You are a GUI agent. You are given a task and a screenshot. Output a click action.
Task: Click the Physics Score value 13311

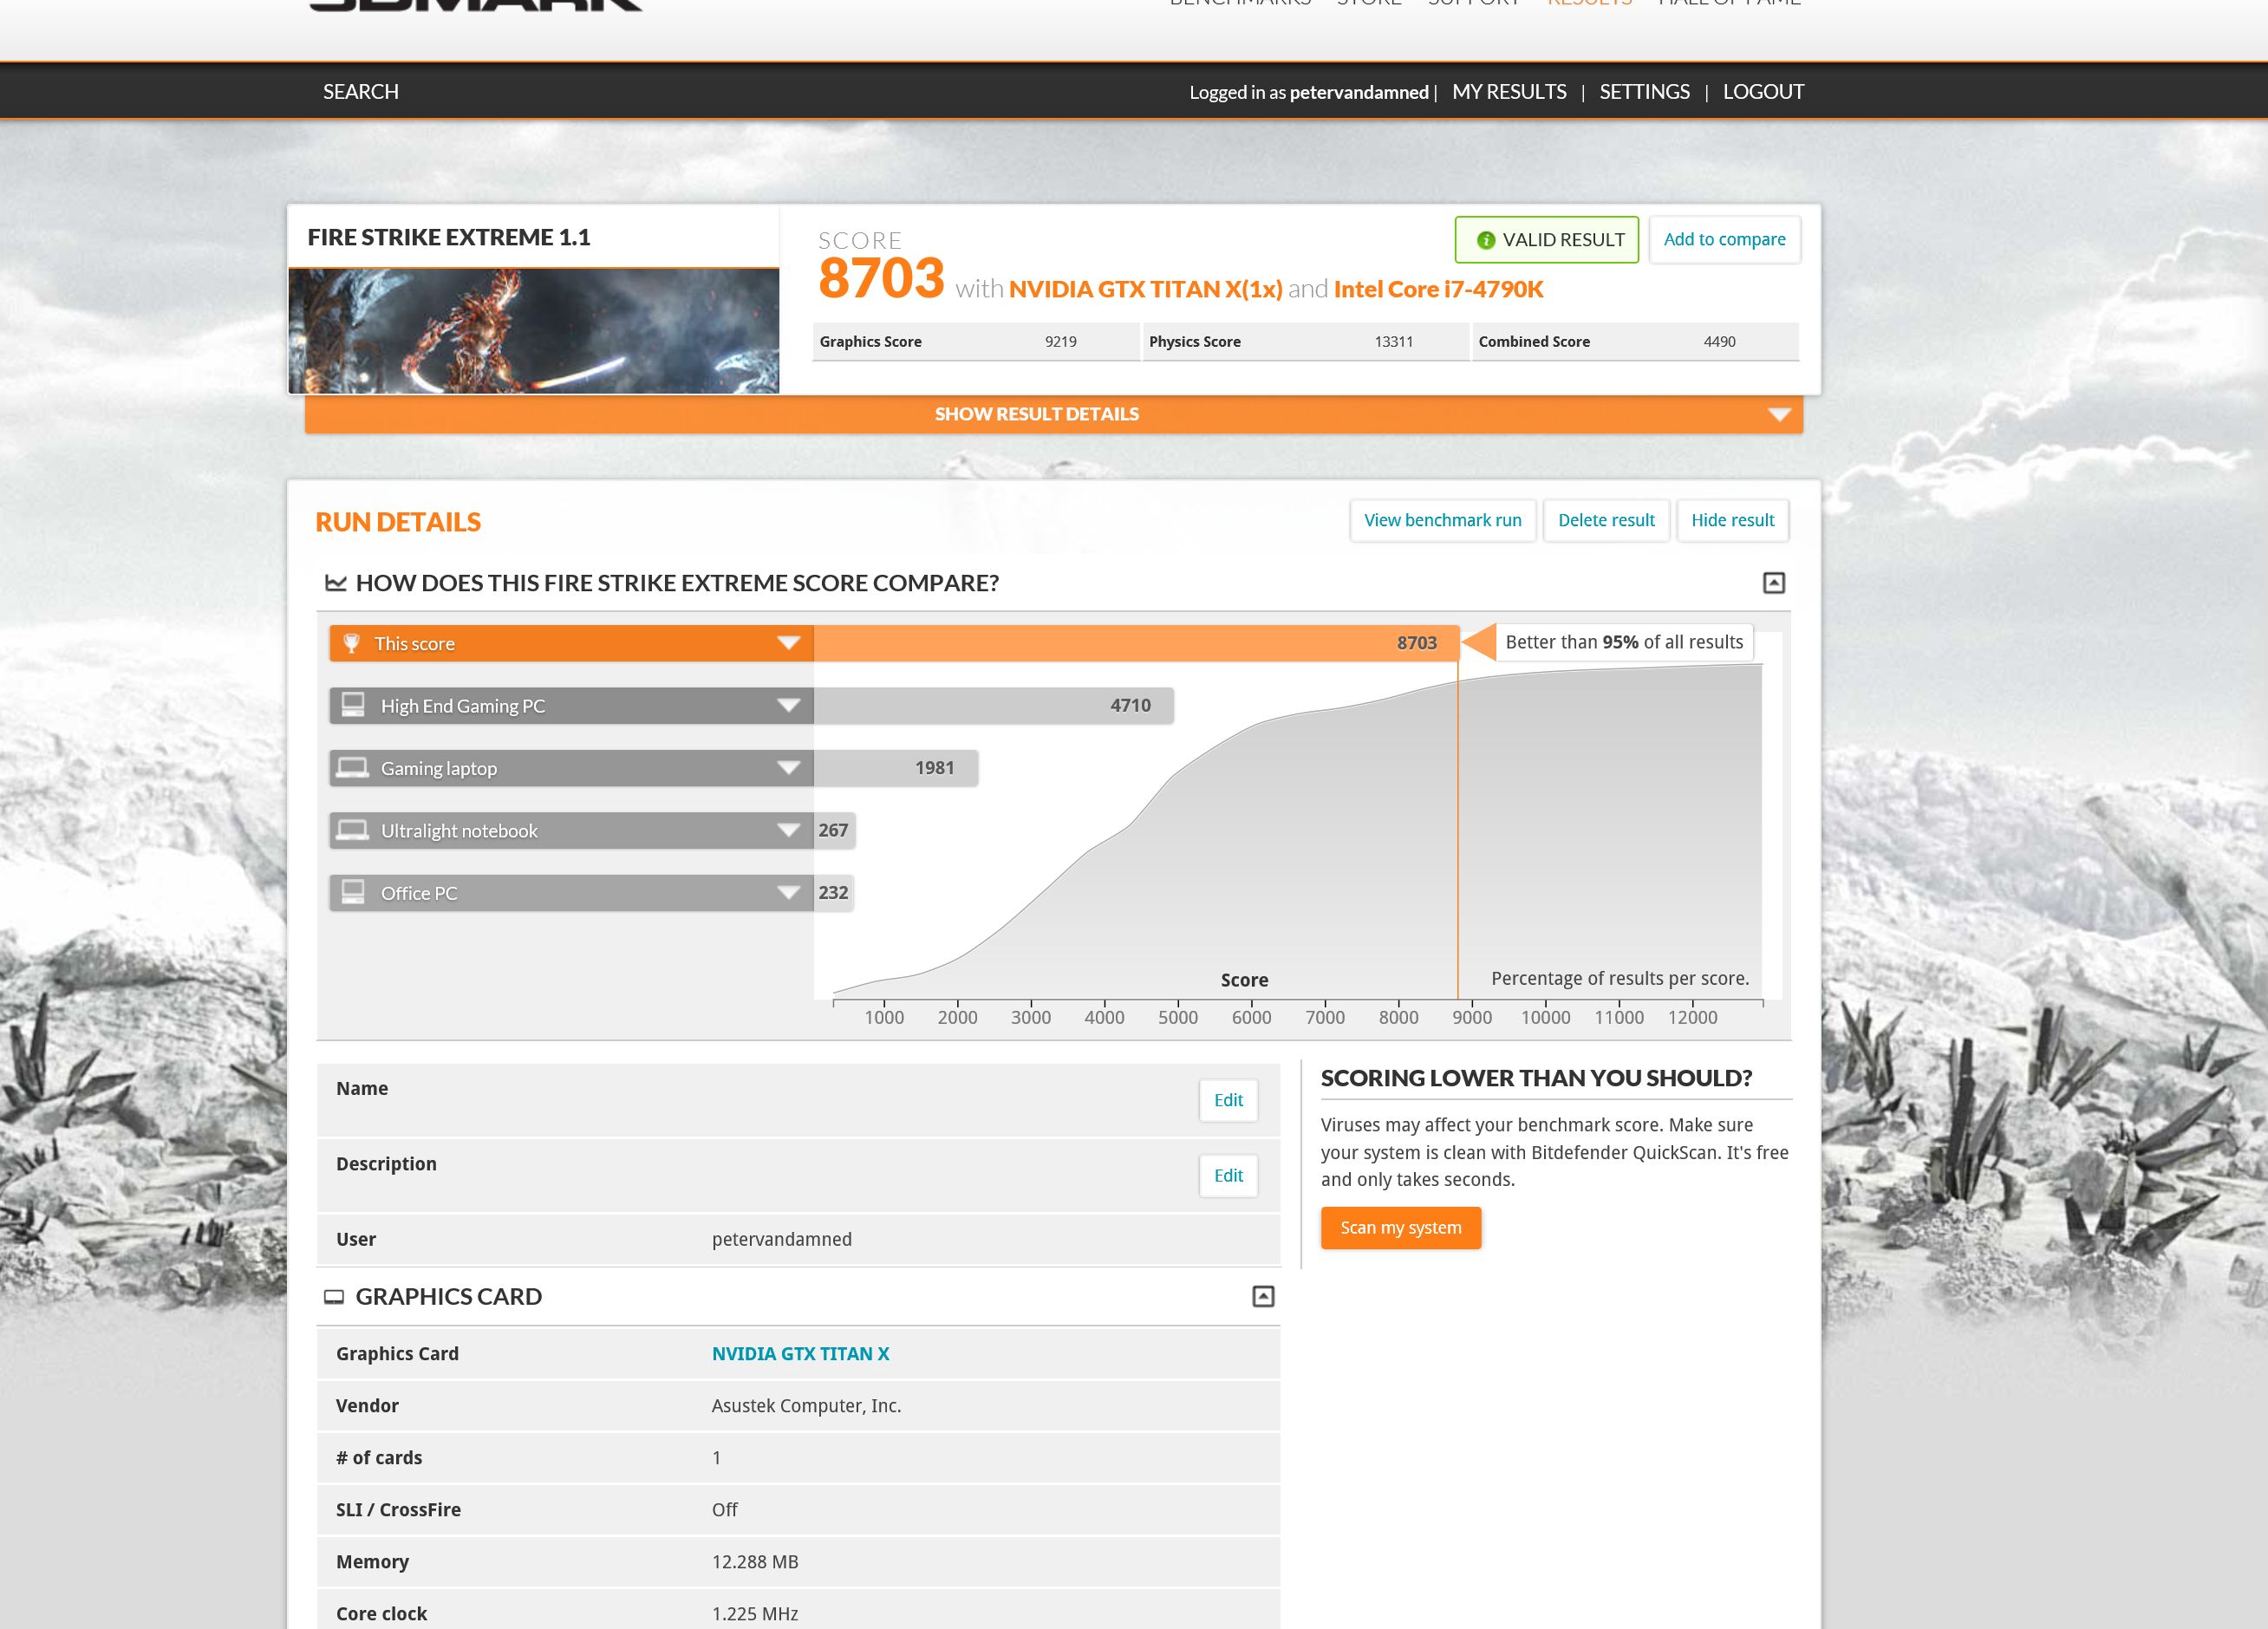(x=1393, y=342)
